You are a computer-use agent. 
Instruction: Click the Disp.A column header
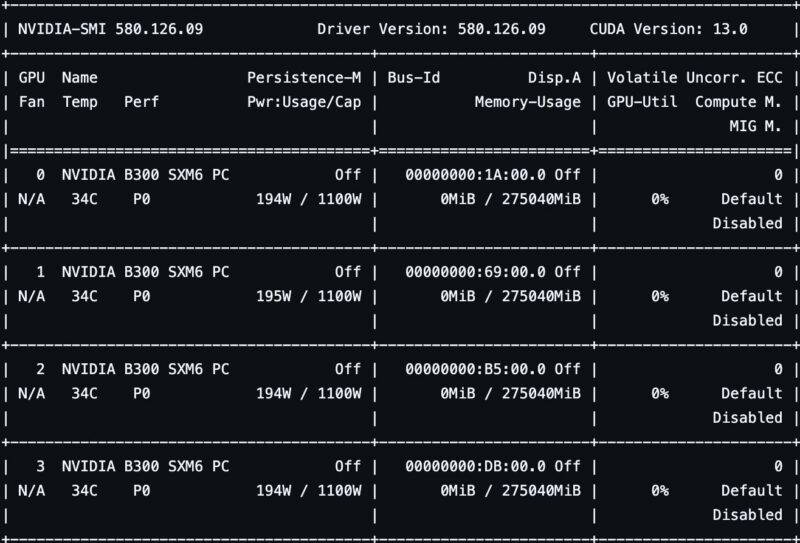tap(554, 78)
